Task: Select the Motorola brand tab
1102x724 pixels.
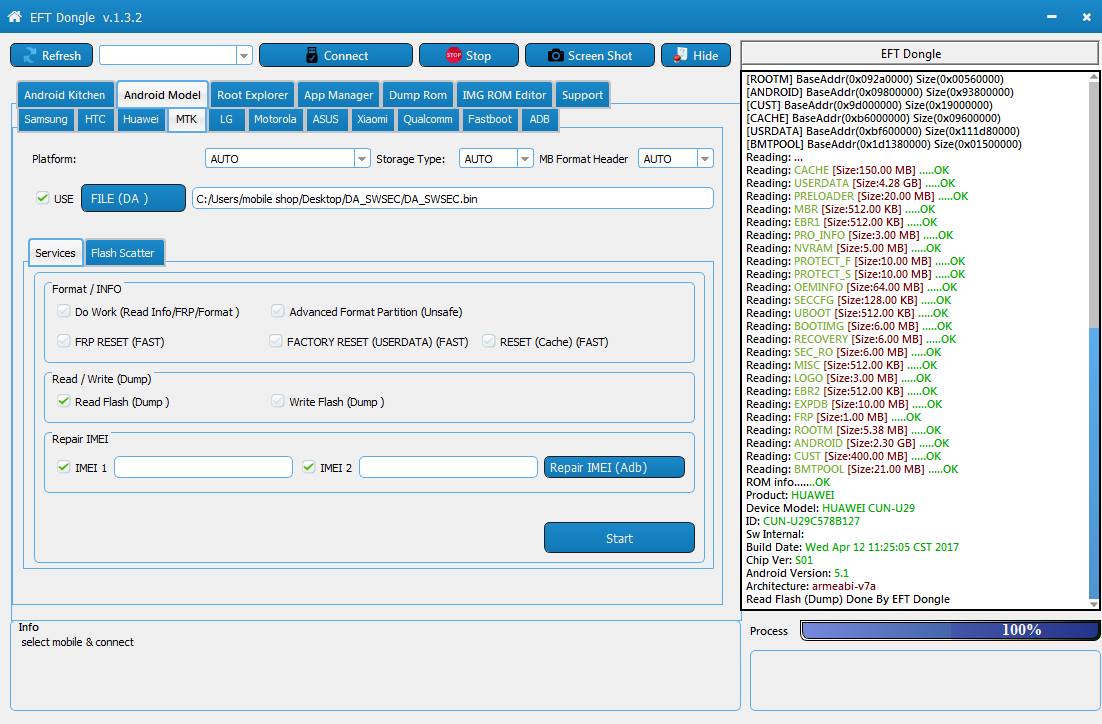Action: [275, 119]
